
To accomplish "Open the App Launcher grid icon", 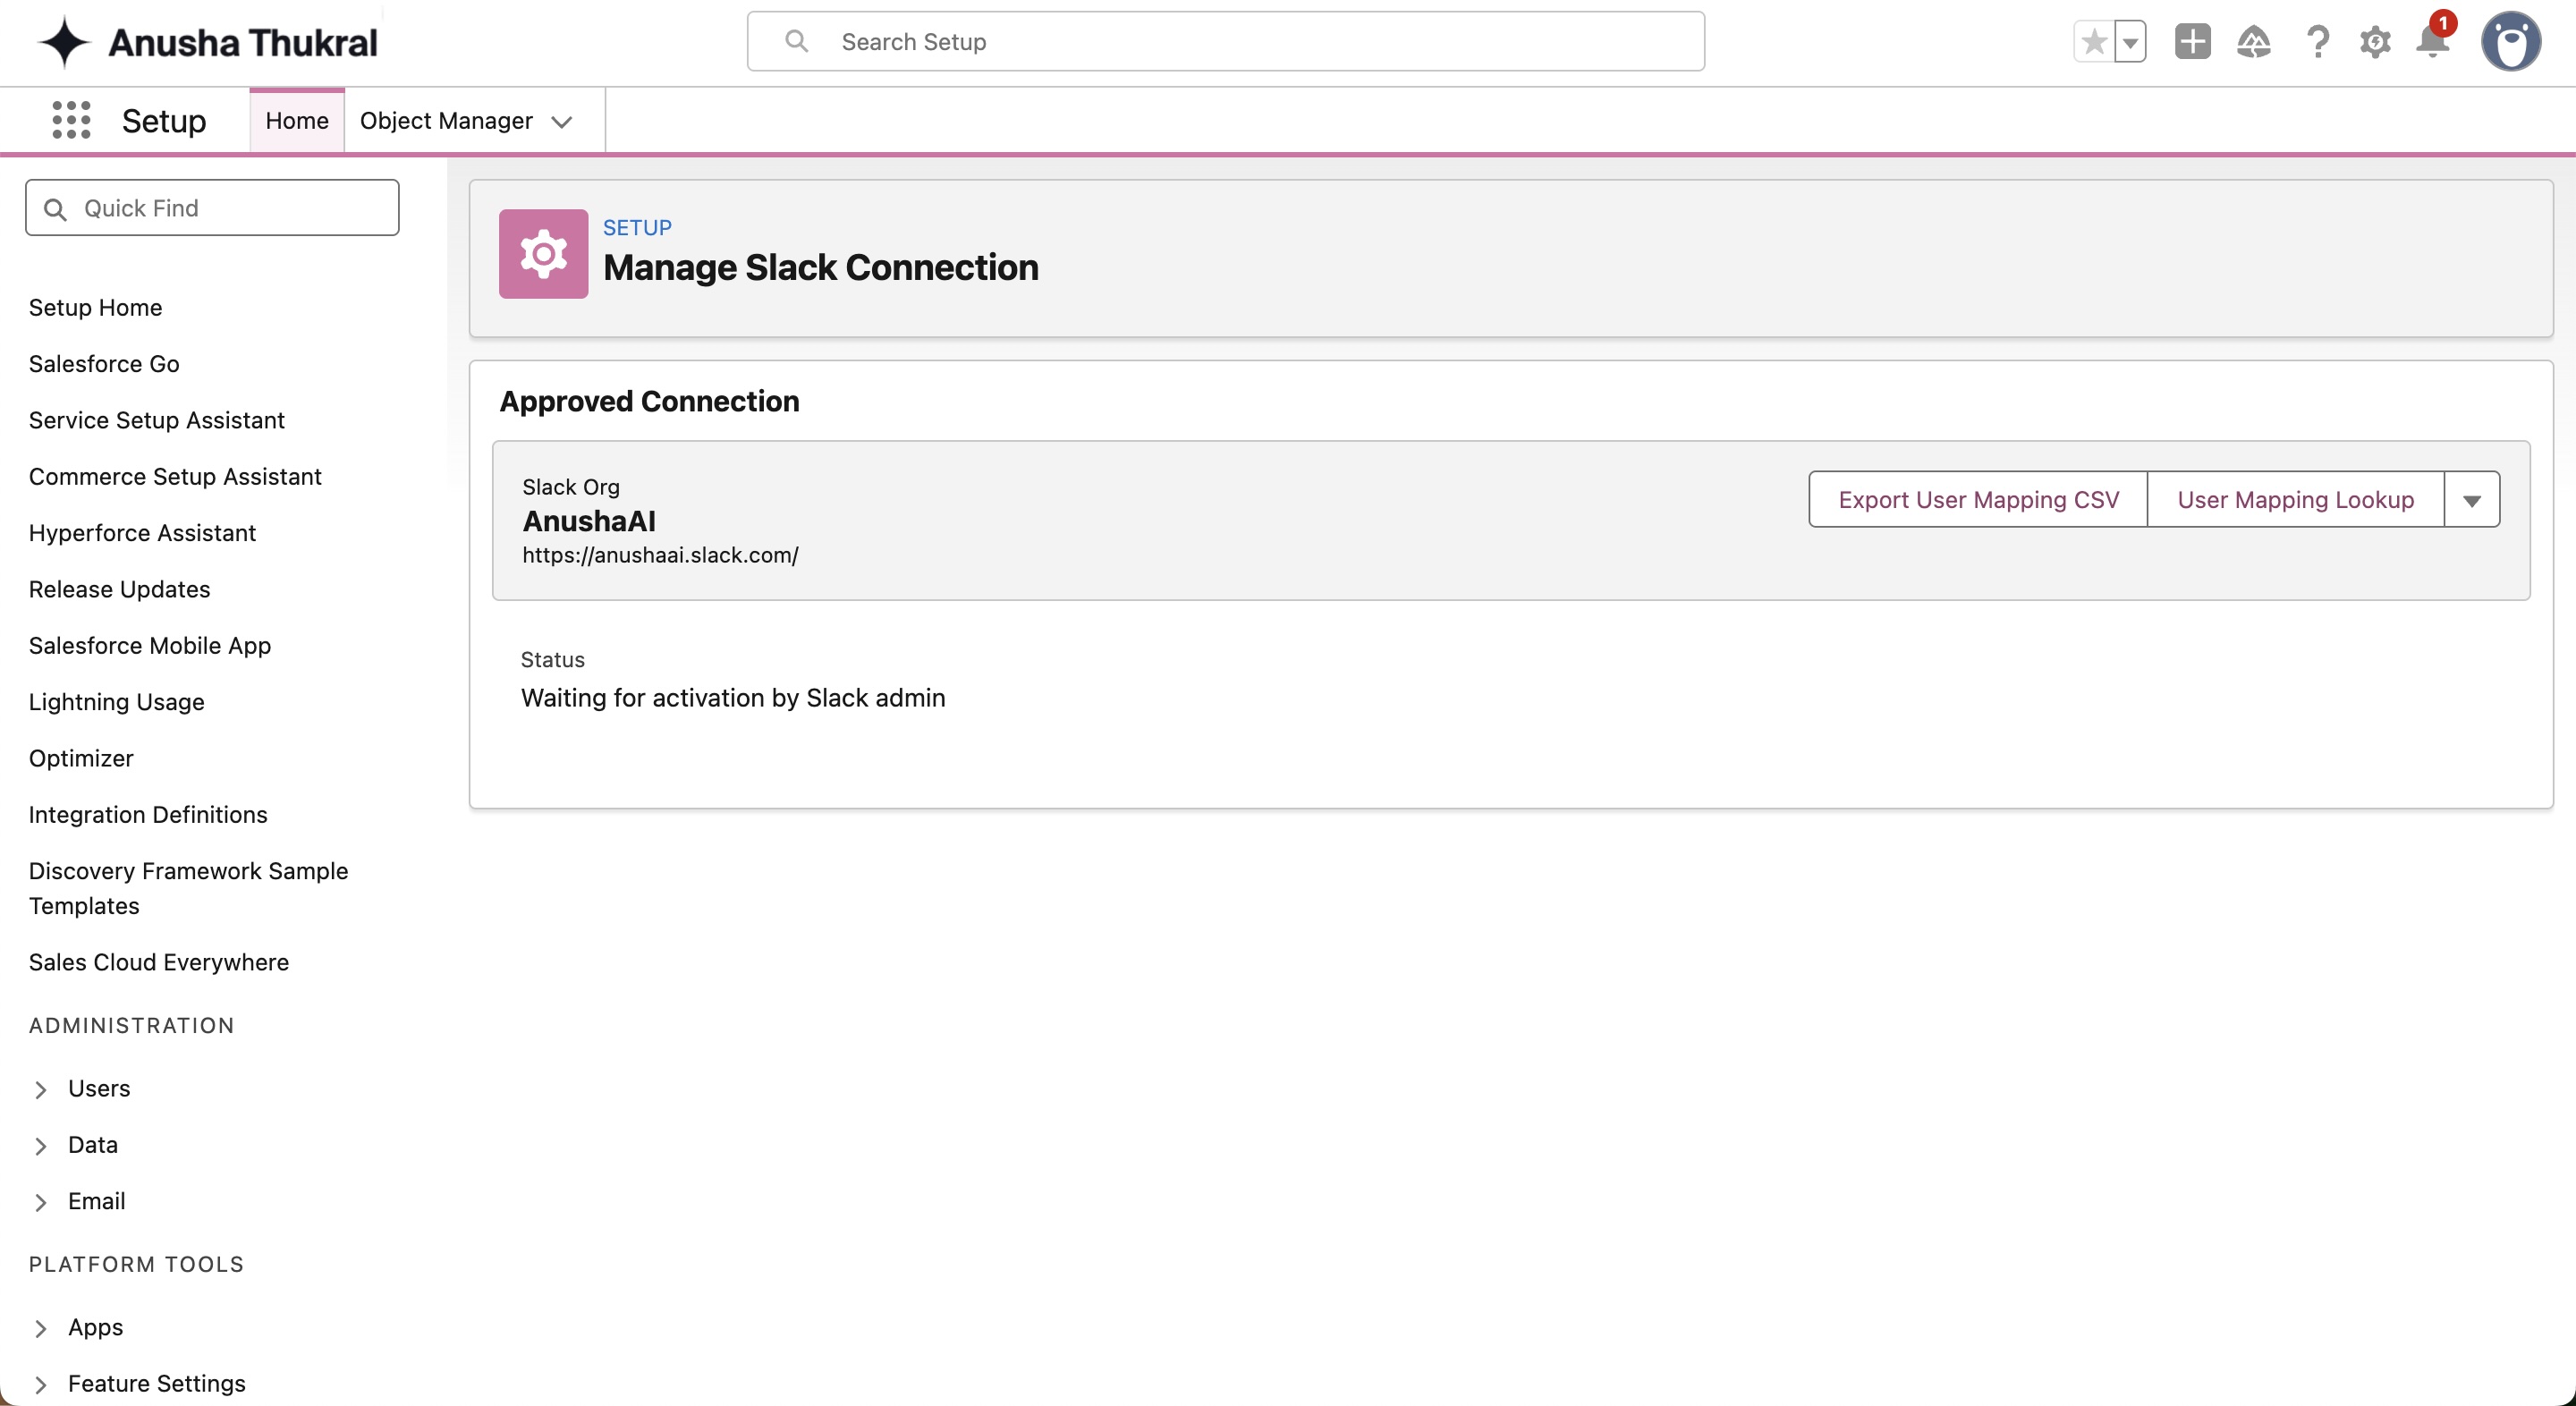I will 71,121.
